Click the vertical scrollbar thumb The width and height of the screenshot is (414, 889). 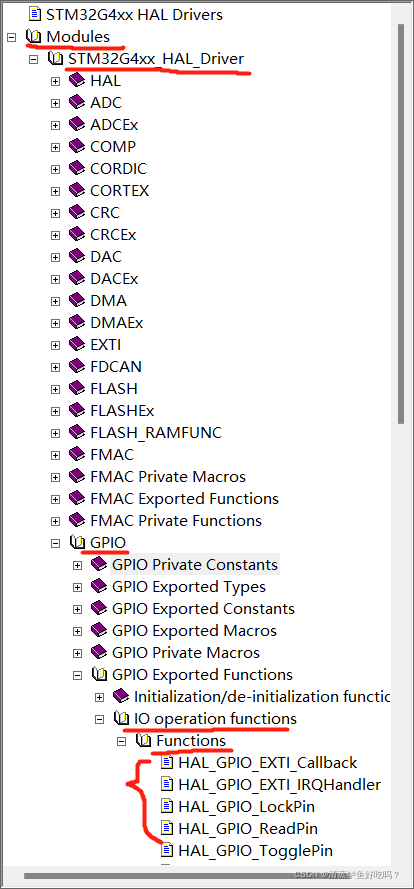click(402, 225)
